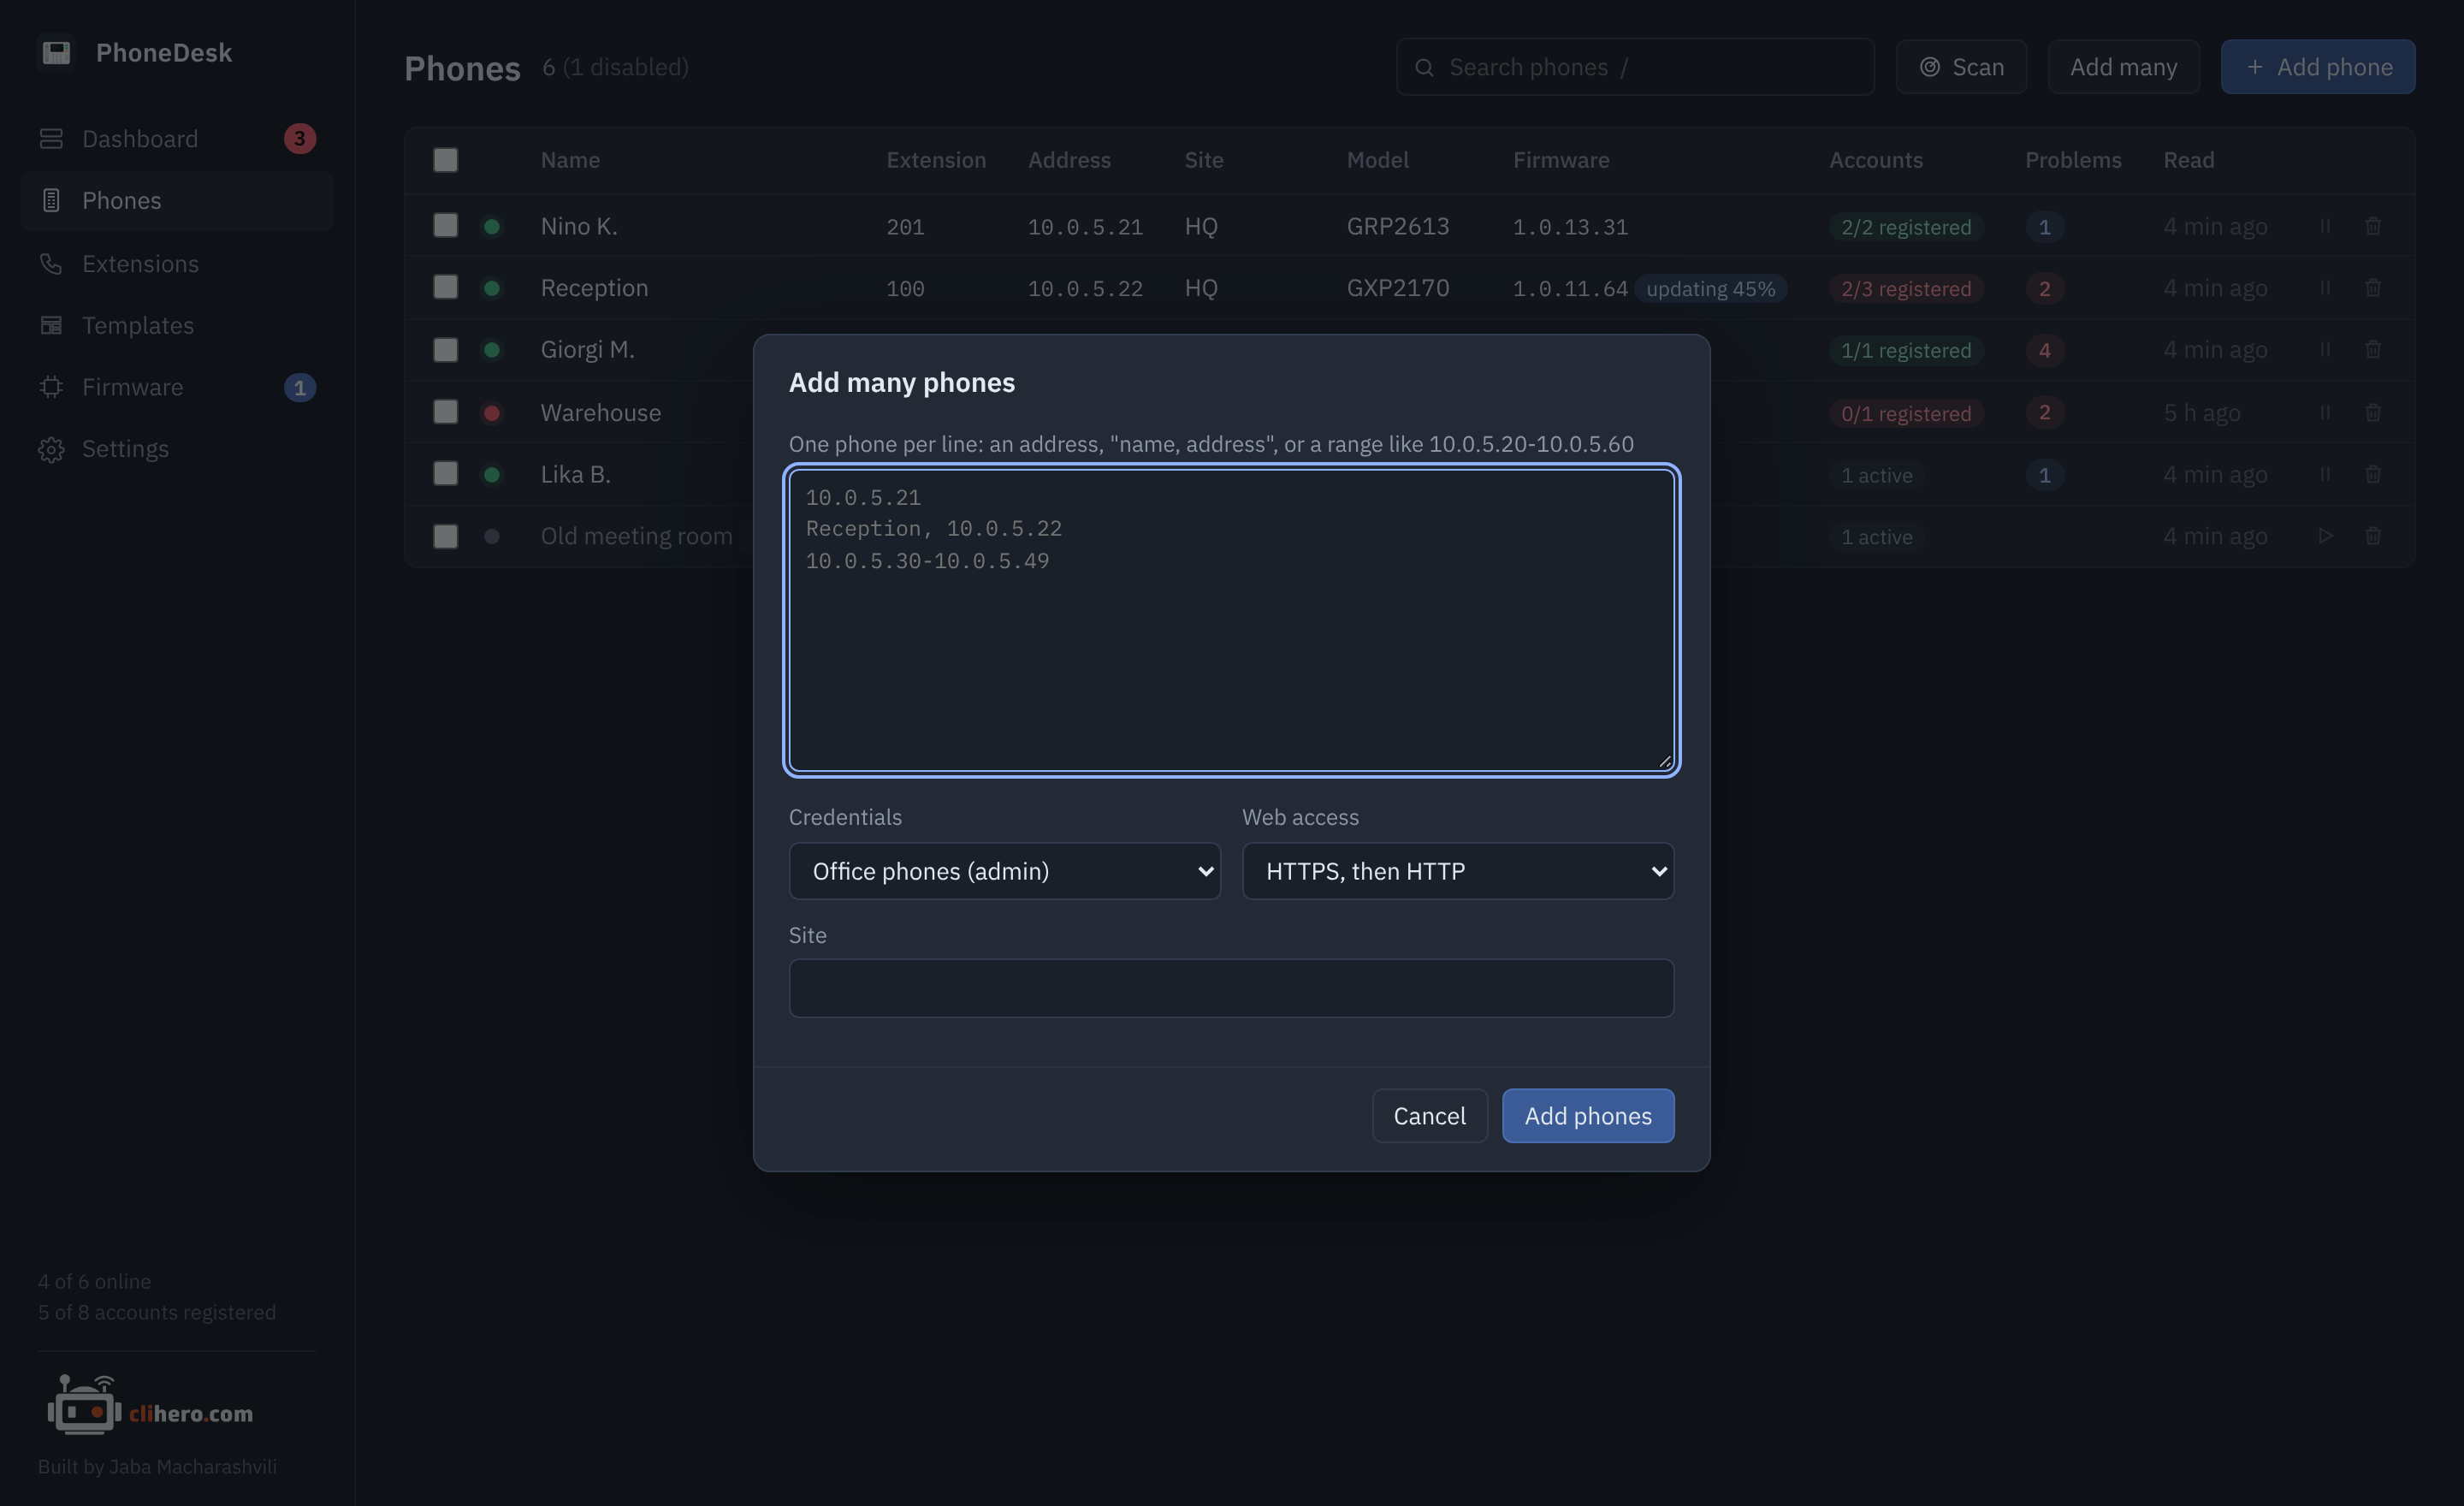Delete the Giorgi M. phone
Image resolution: width=2464 pixels, height=1506 pixels.
[x=2373, y=349]
